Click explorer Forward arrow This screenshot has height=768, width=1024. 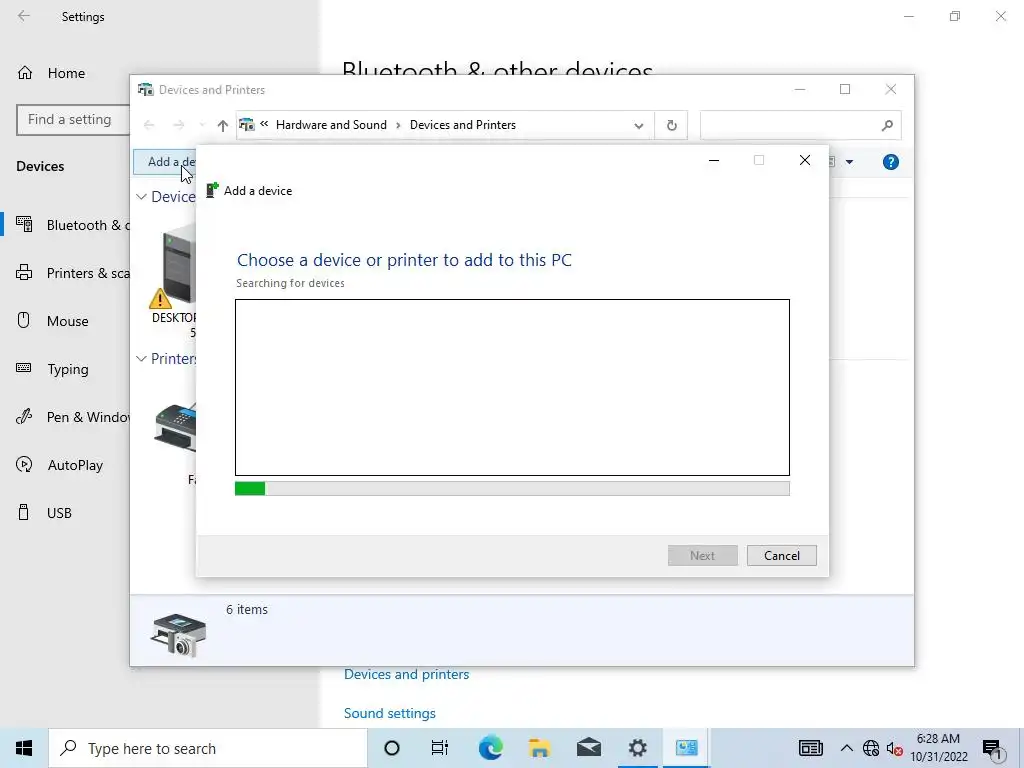[178, 125]
